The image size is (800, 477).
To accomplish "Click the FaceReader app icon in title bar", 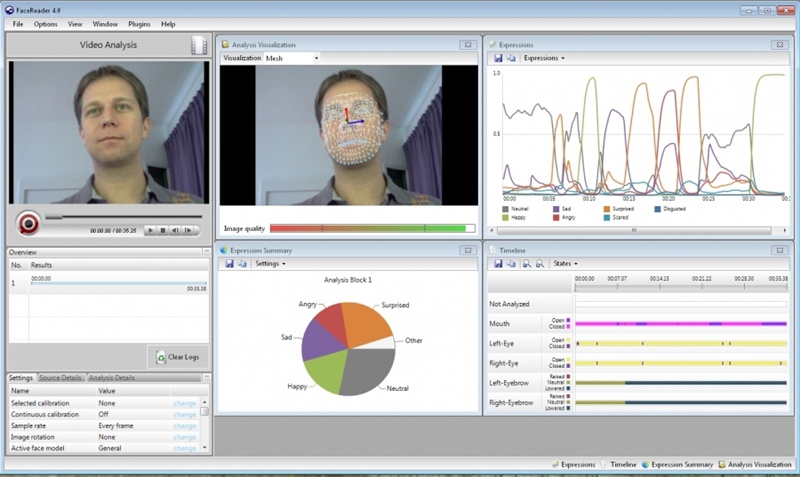I will tap(9, 10).
